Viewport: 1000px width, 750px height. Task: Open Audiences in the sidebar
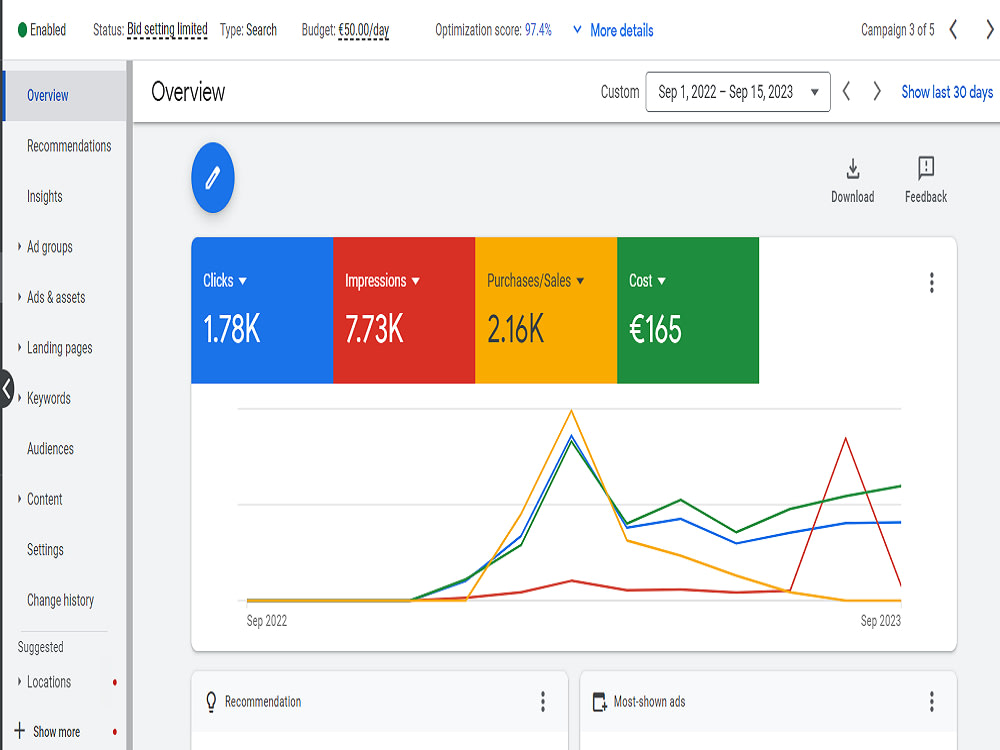(50, 448)
